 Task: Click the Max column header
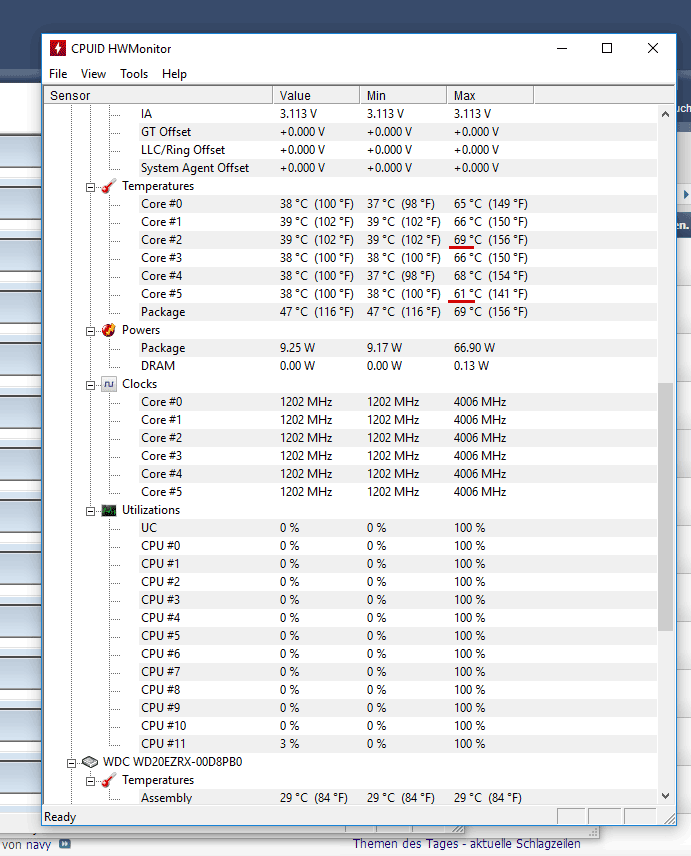tap(490, 96)
